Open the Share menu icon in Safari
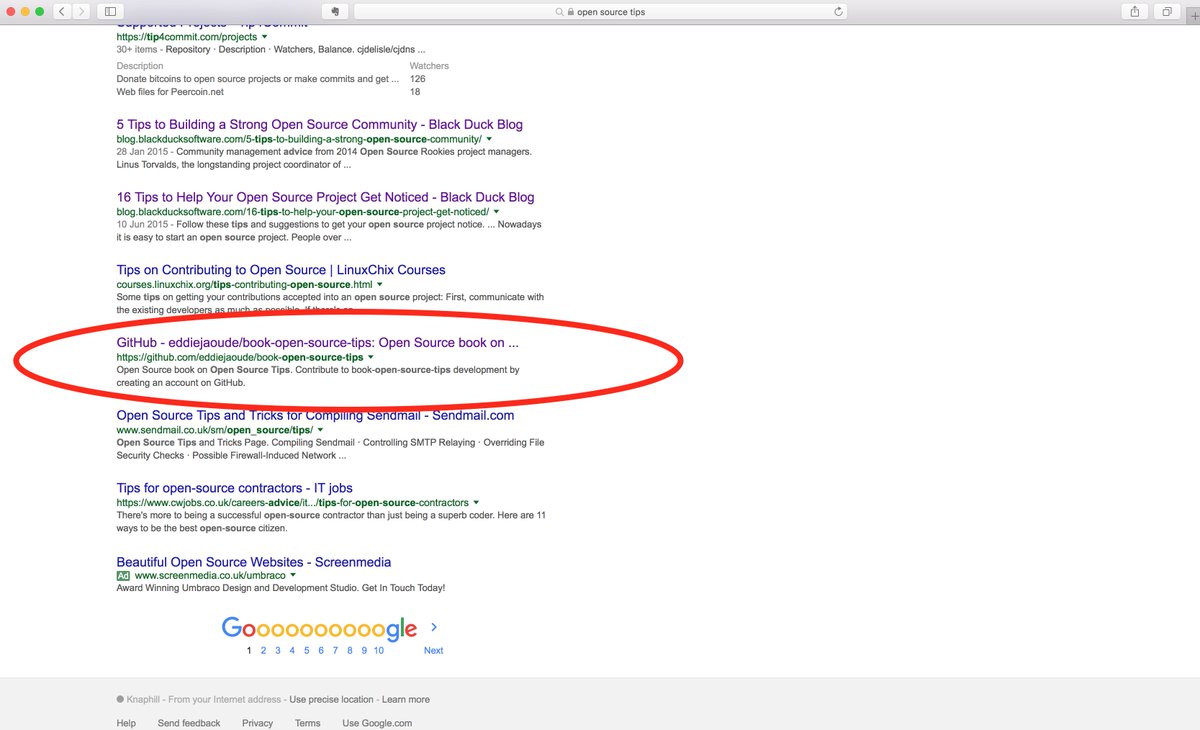The width and height of the screenshot is (1200, 730). click(x=1134, y=11)
